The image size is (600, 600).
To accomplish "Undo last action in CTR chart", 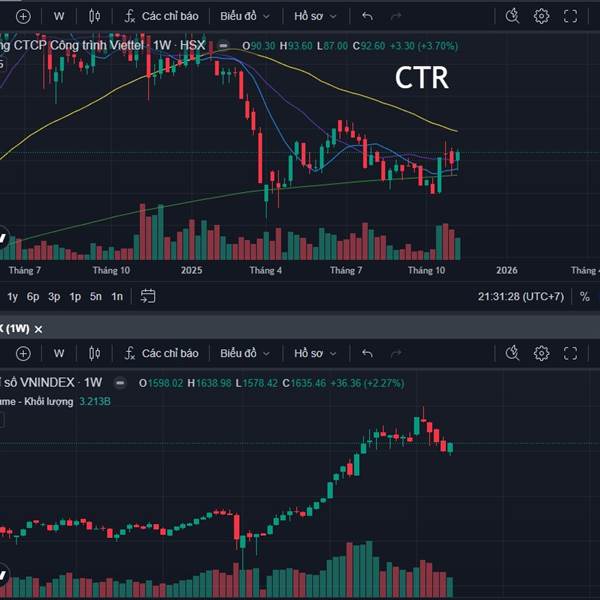I will click(x=367, y=16).
